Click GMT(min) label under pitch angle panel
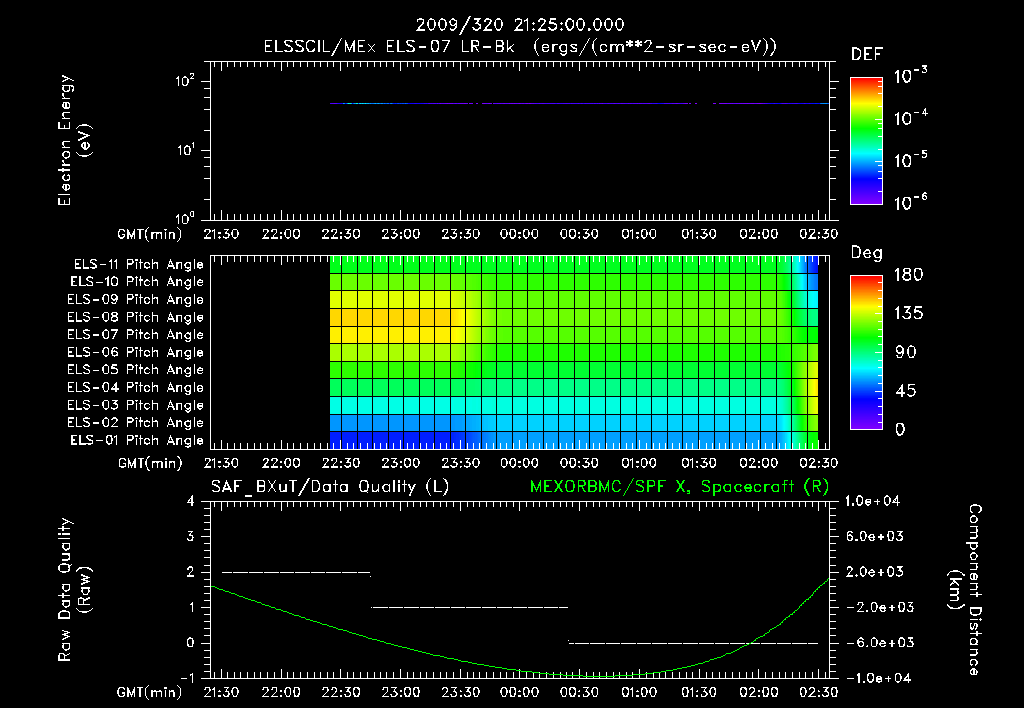Viewport: 1024px width, 708px height. (x=150, y=463)
